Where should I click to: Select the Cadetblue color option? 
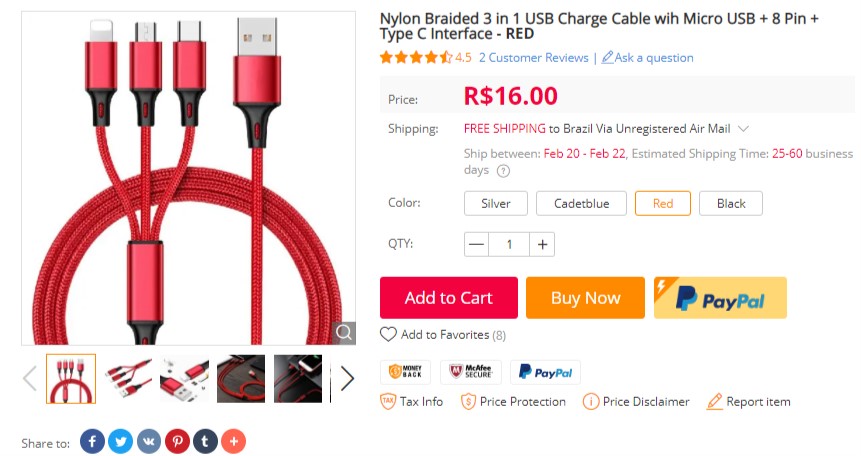(581, 203)
